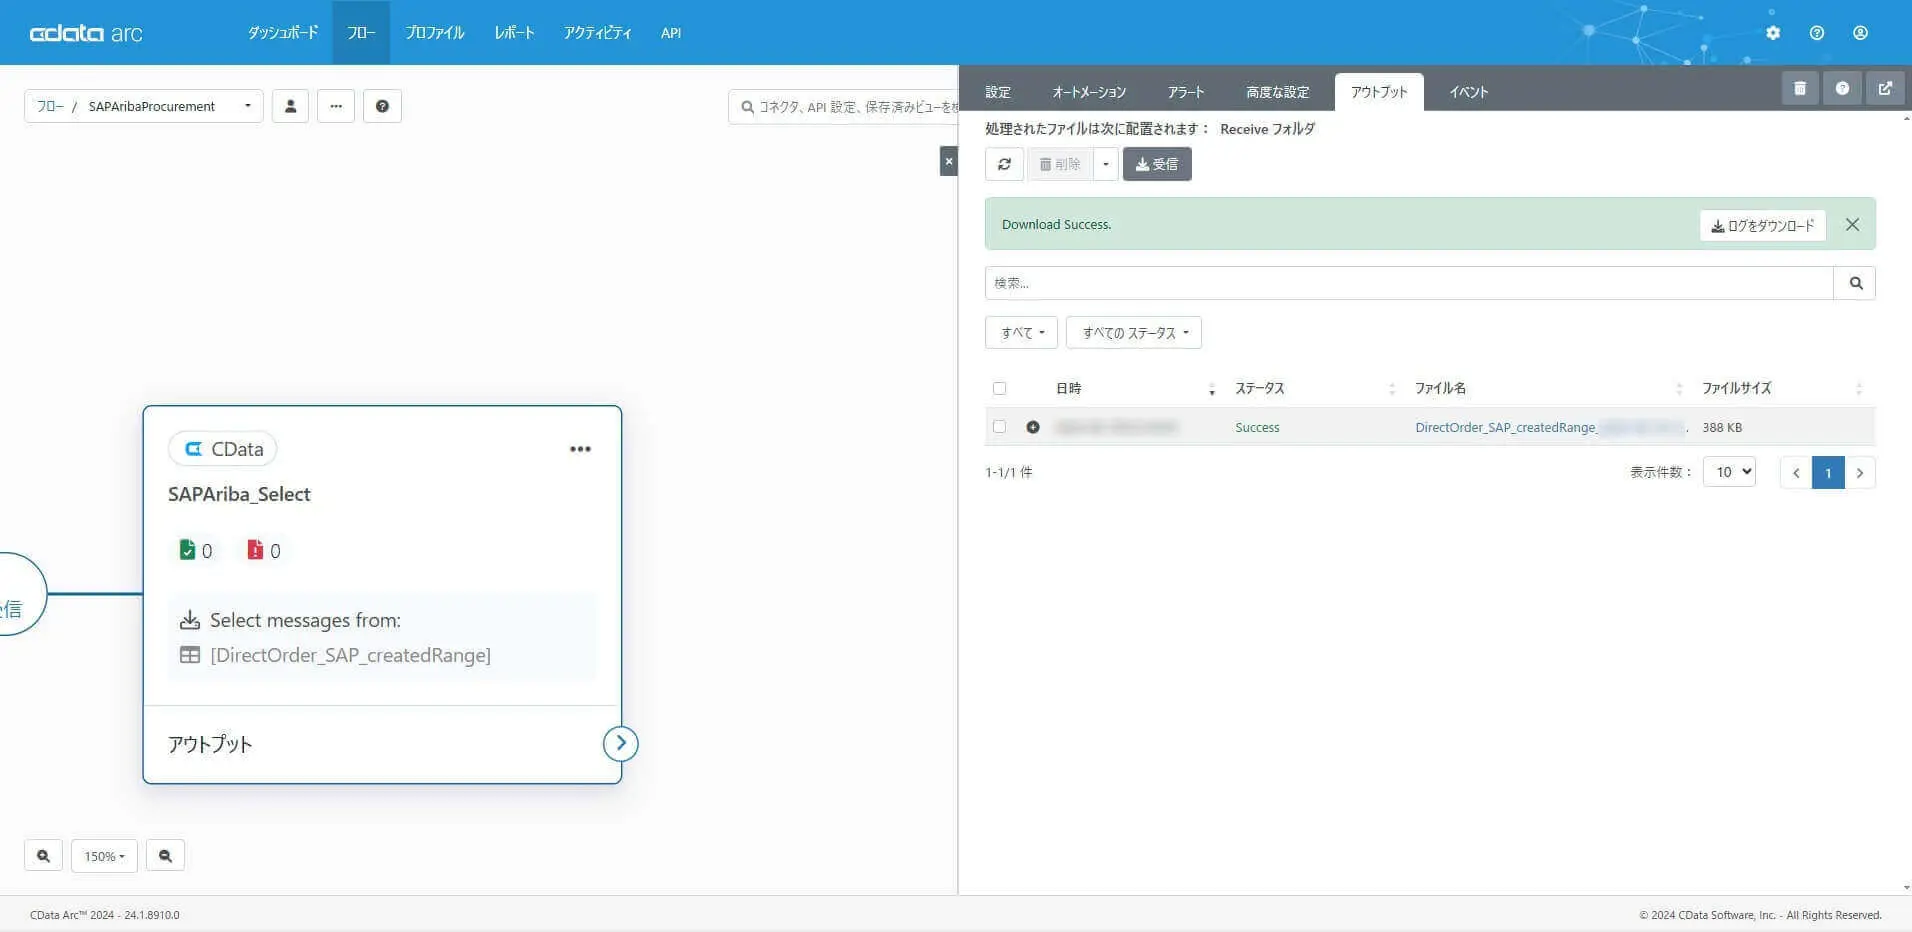Screen dimensions: 1912x932
Task: Click the SAPAriba_Select connector title
Action: [x=239, y=494]
